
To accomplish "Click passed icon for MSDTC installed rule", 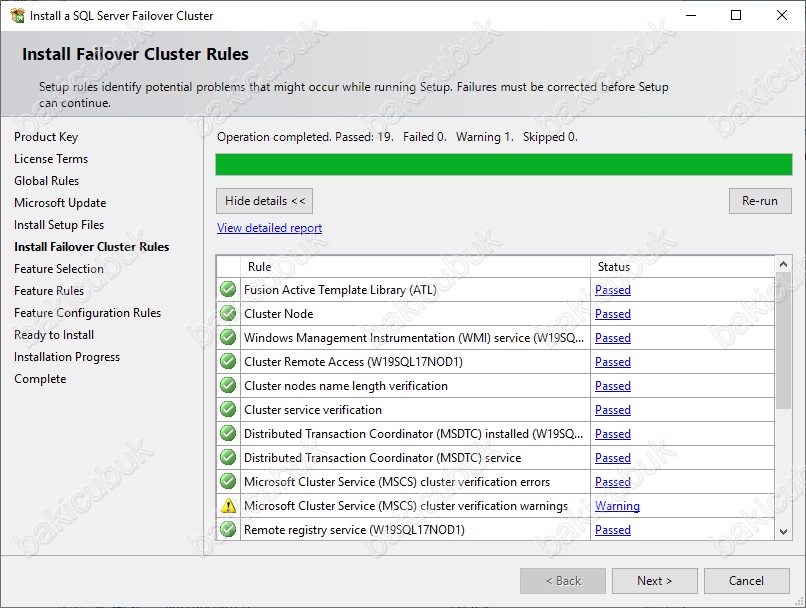I will click(x=228, y=433).
